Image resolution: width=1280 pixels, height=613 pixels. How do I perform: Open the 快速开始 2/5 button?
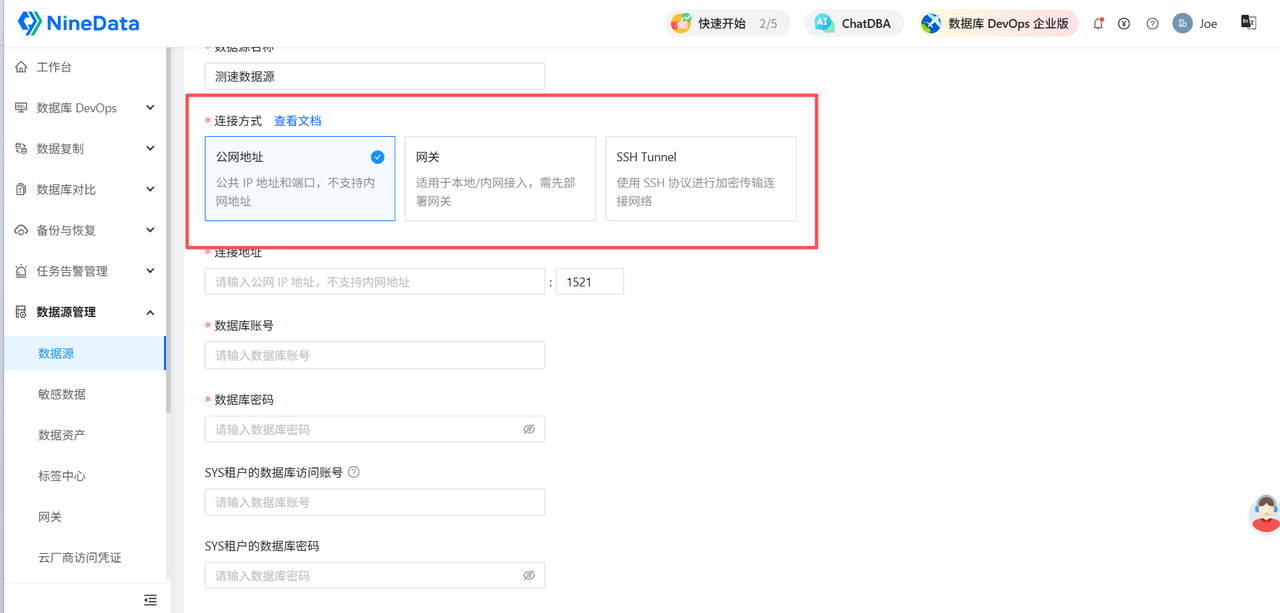pyautogui.click(x=727, y=23)
